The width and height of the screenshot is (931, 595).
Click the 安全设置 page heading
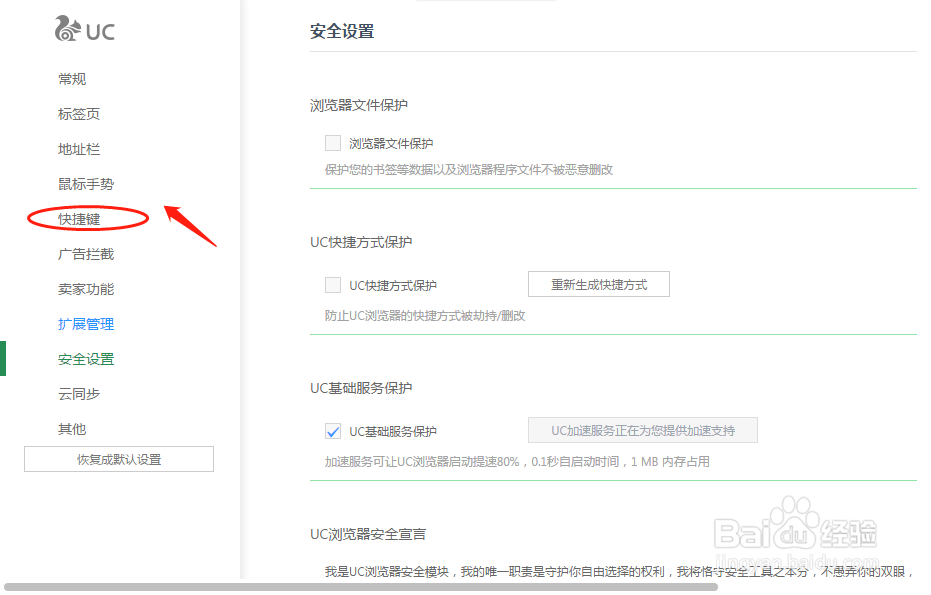tap(342, 31)
